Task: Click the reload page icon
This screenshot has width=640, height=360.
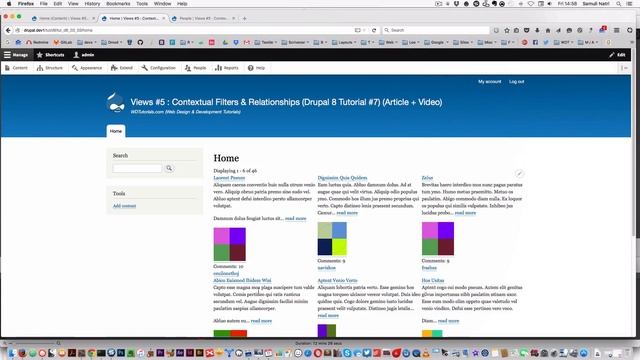Action: [x=374, y=30]
